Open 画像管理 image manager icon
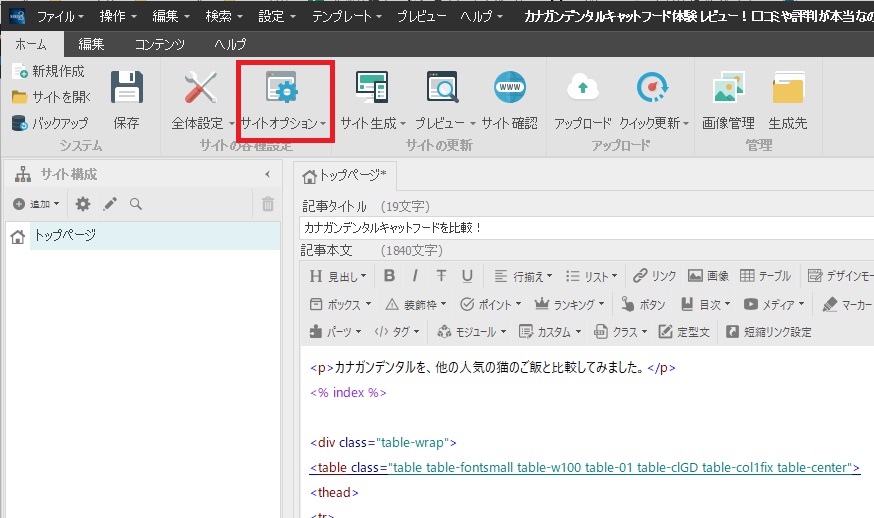 pyautogui.click(x=729, y=87)
